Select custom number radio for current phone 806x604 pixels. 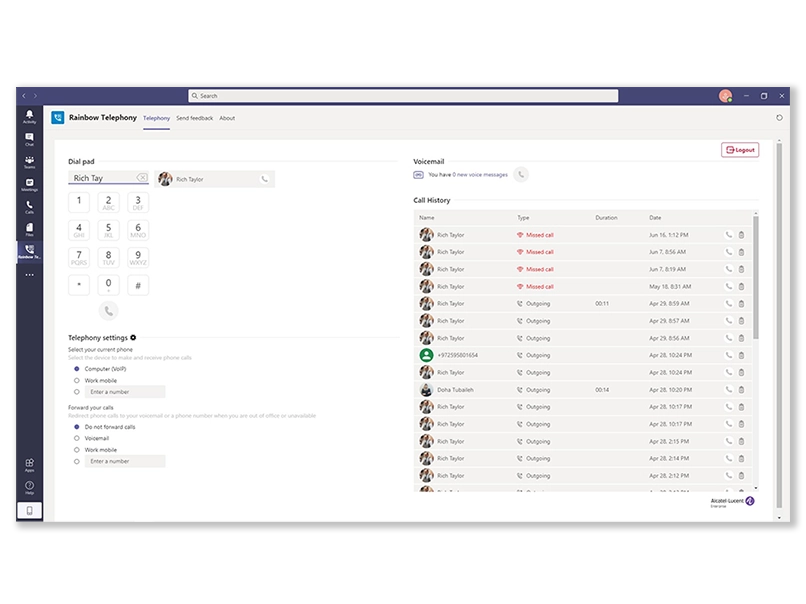77,392
